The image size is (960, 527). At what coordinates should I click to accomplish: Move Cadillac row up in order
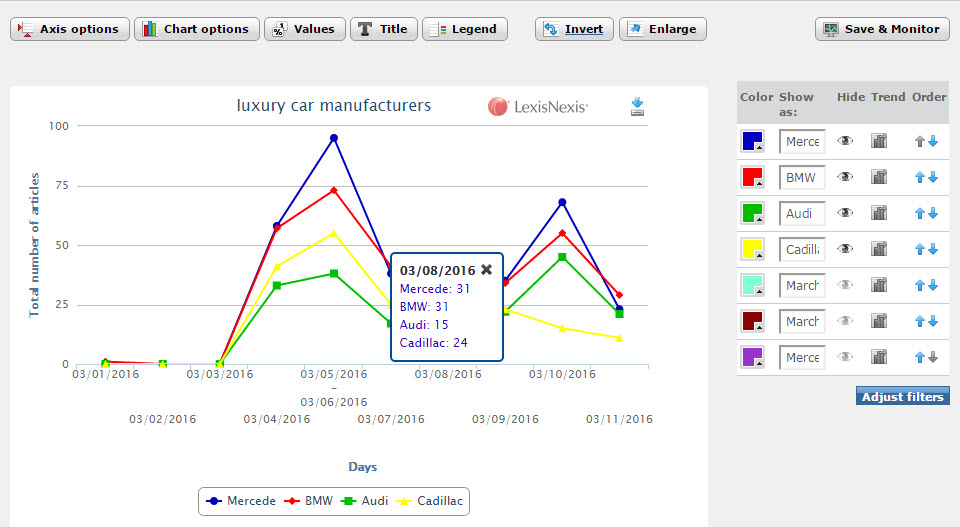(x=920, y=249)
